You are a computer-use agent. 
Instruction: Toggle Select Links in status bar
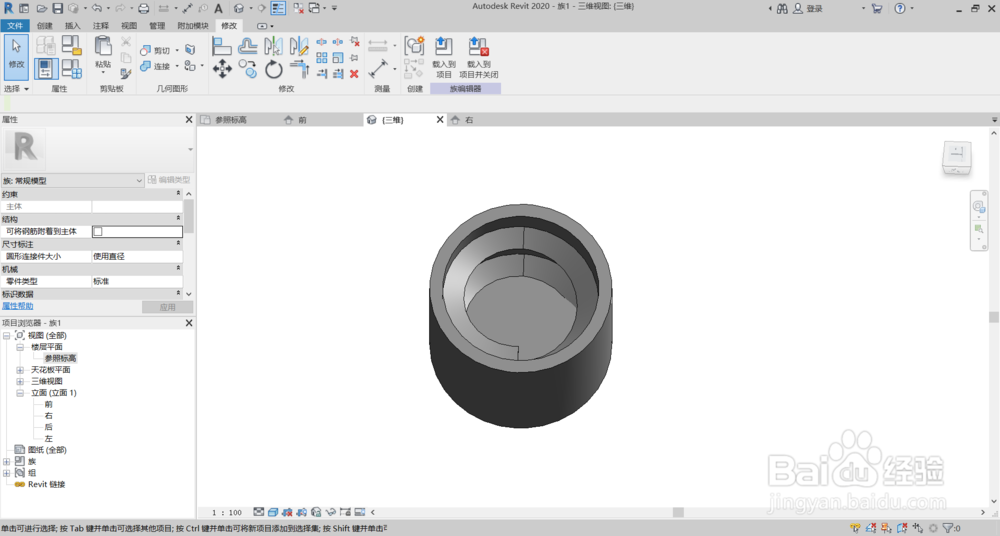pyautogui.click(x=855, y=528)
